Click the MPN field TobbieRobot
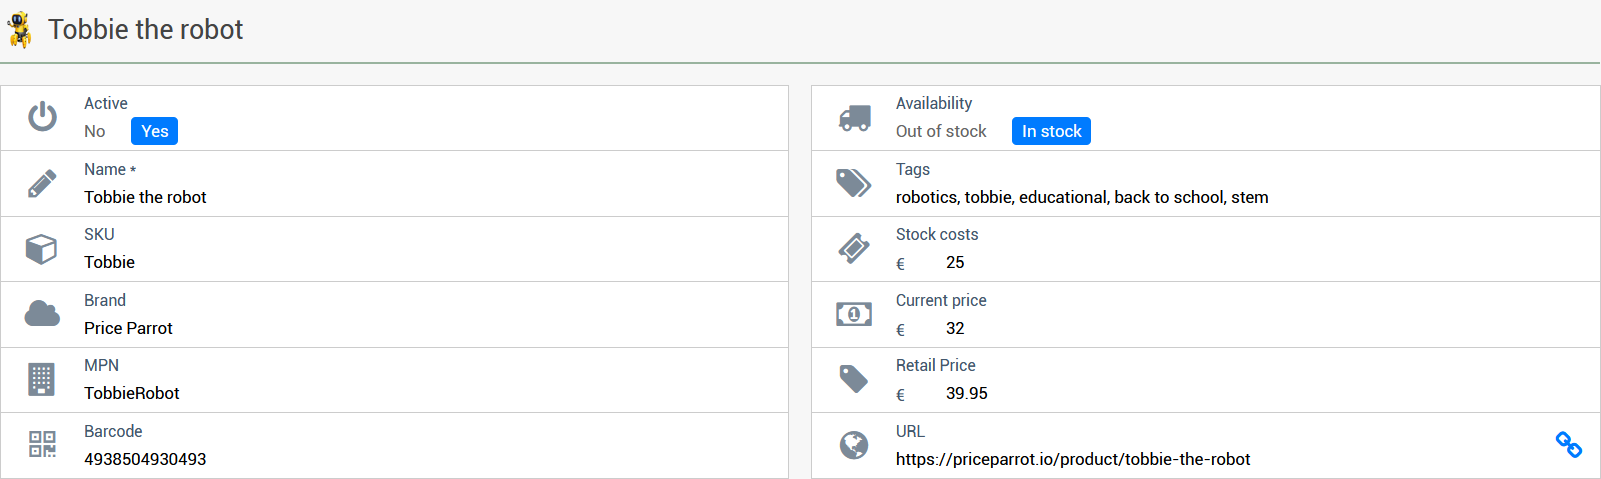This screenshot has width=1601, height=479. coord(132,393)
